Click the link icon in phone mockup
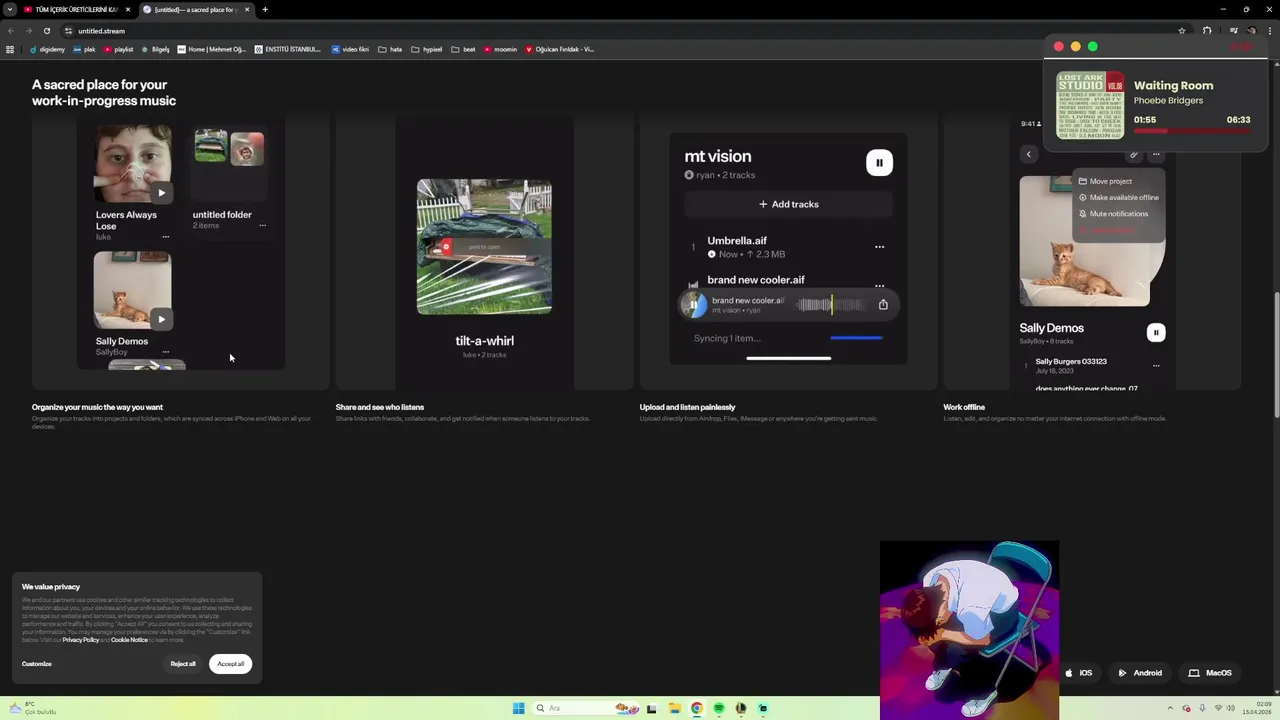This screenshot has height=720, width=1280. point(1133,154)
